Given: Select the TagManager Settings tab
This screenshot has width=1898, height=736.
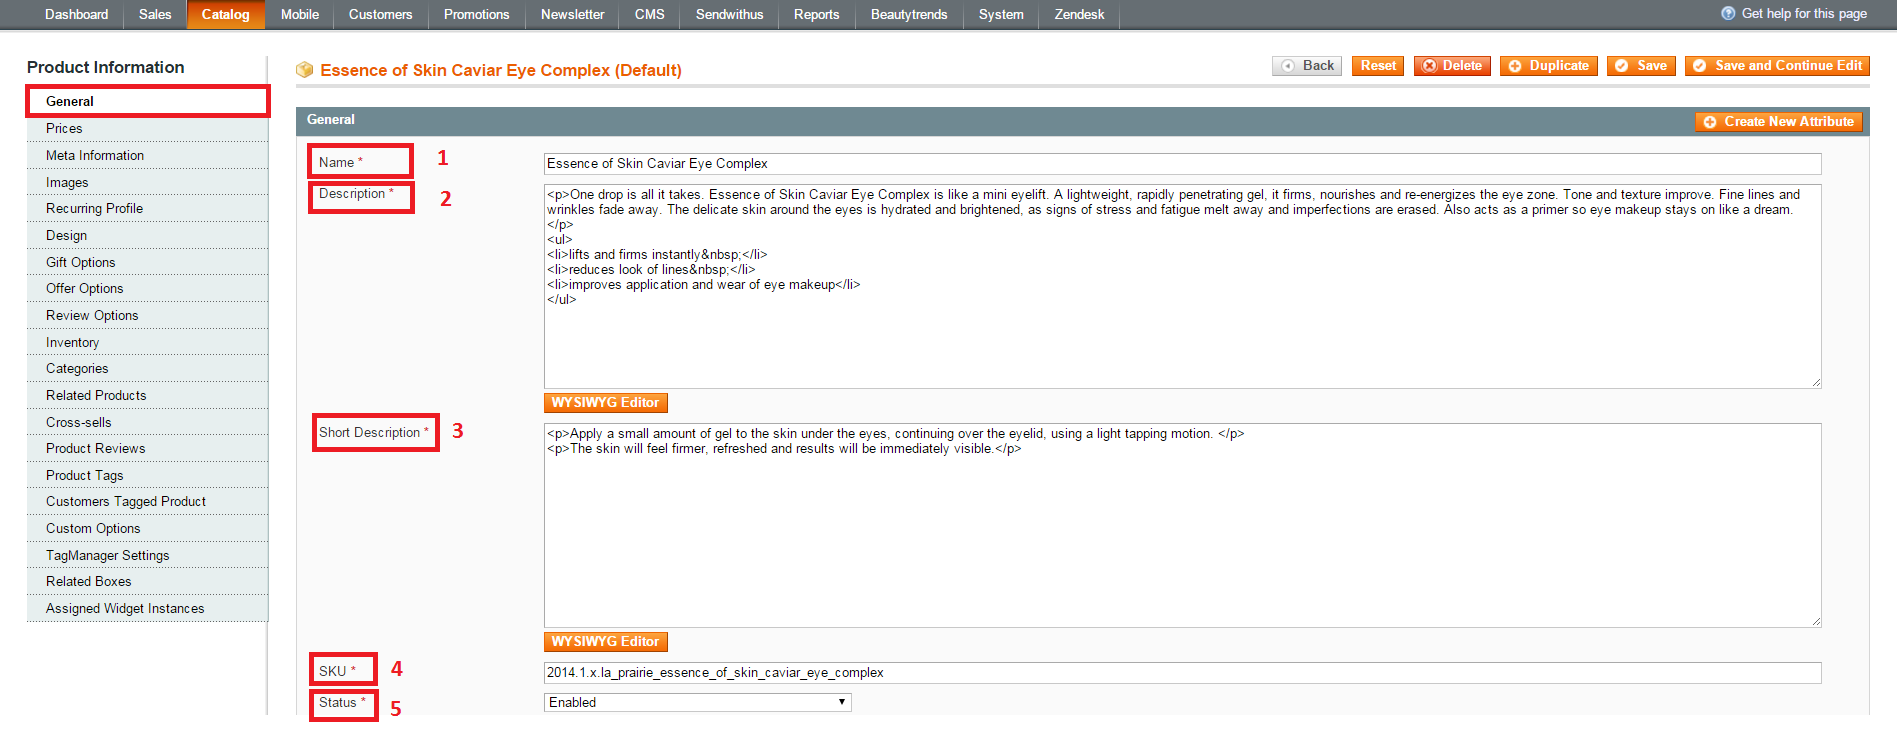Looking at the screenshot, I should 148,555.
